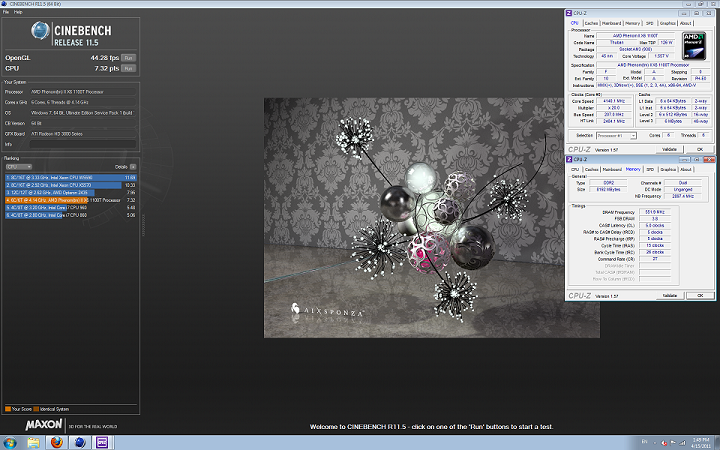Switch to Mainboard tab in top CPU-Z window
720x450 pixels.
pyautogui.click(x=612, y=23)
